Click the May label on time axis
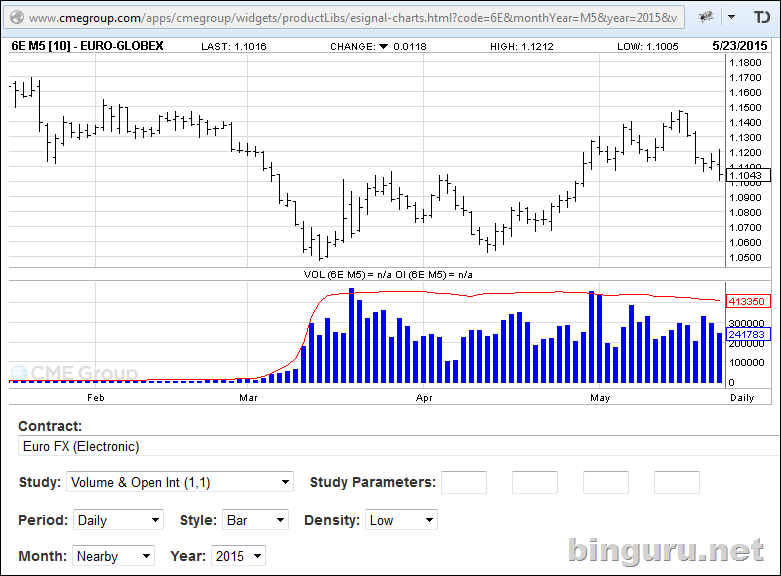The height and width of the screenshot is (576, 781). (x=600, y=398)
